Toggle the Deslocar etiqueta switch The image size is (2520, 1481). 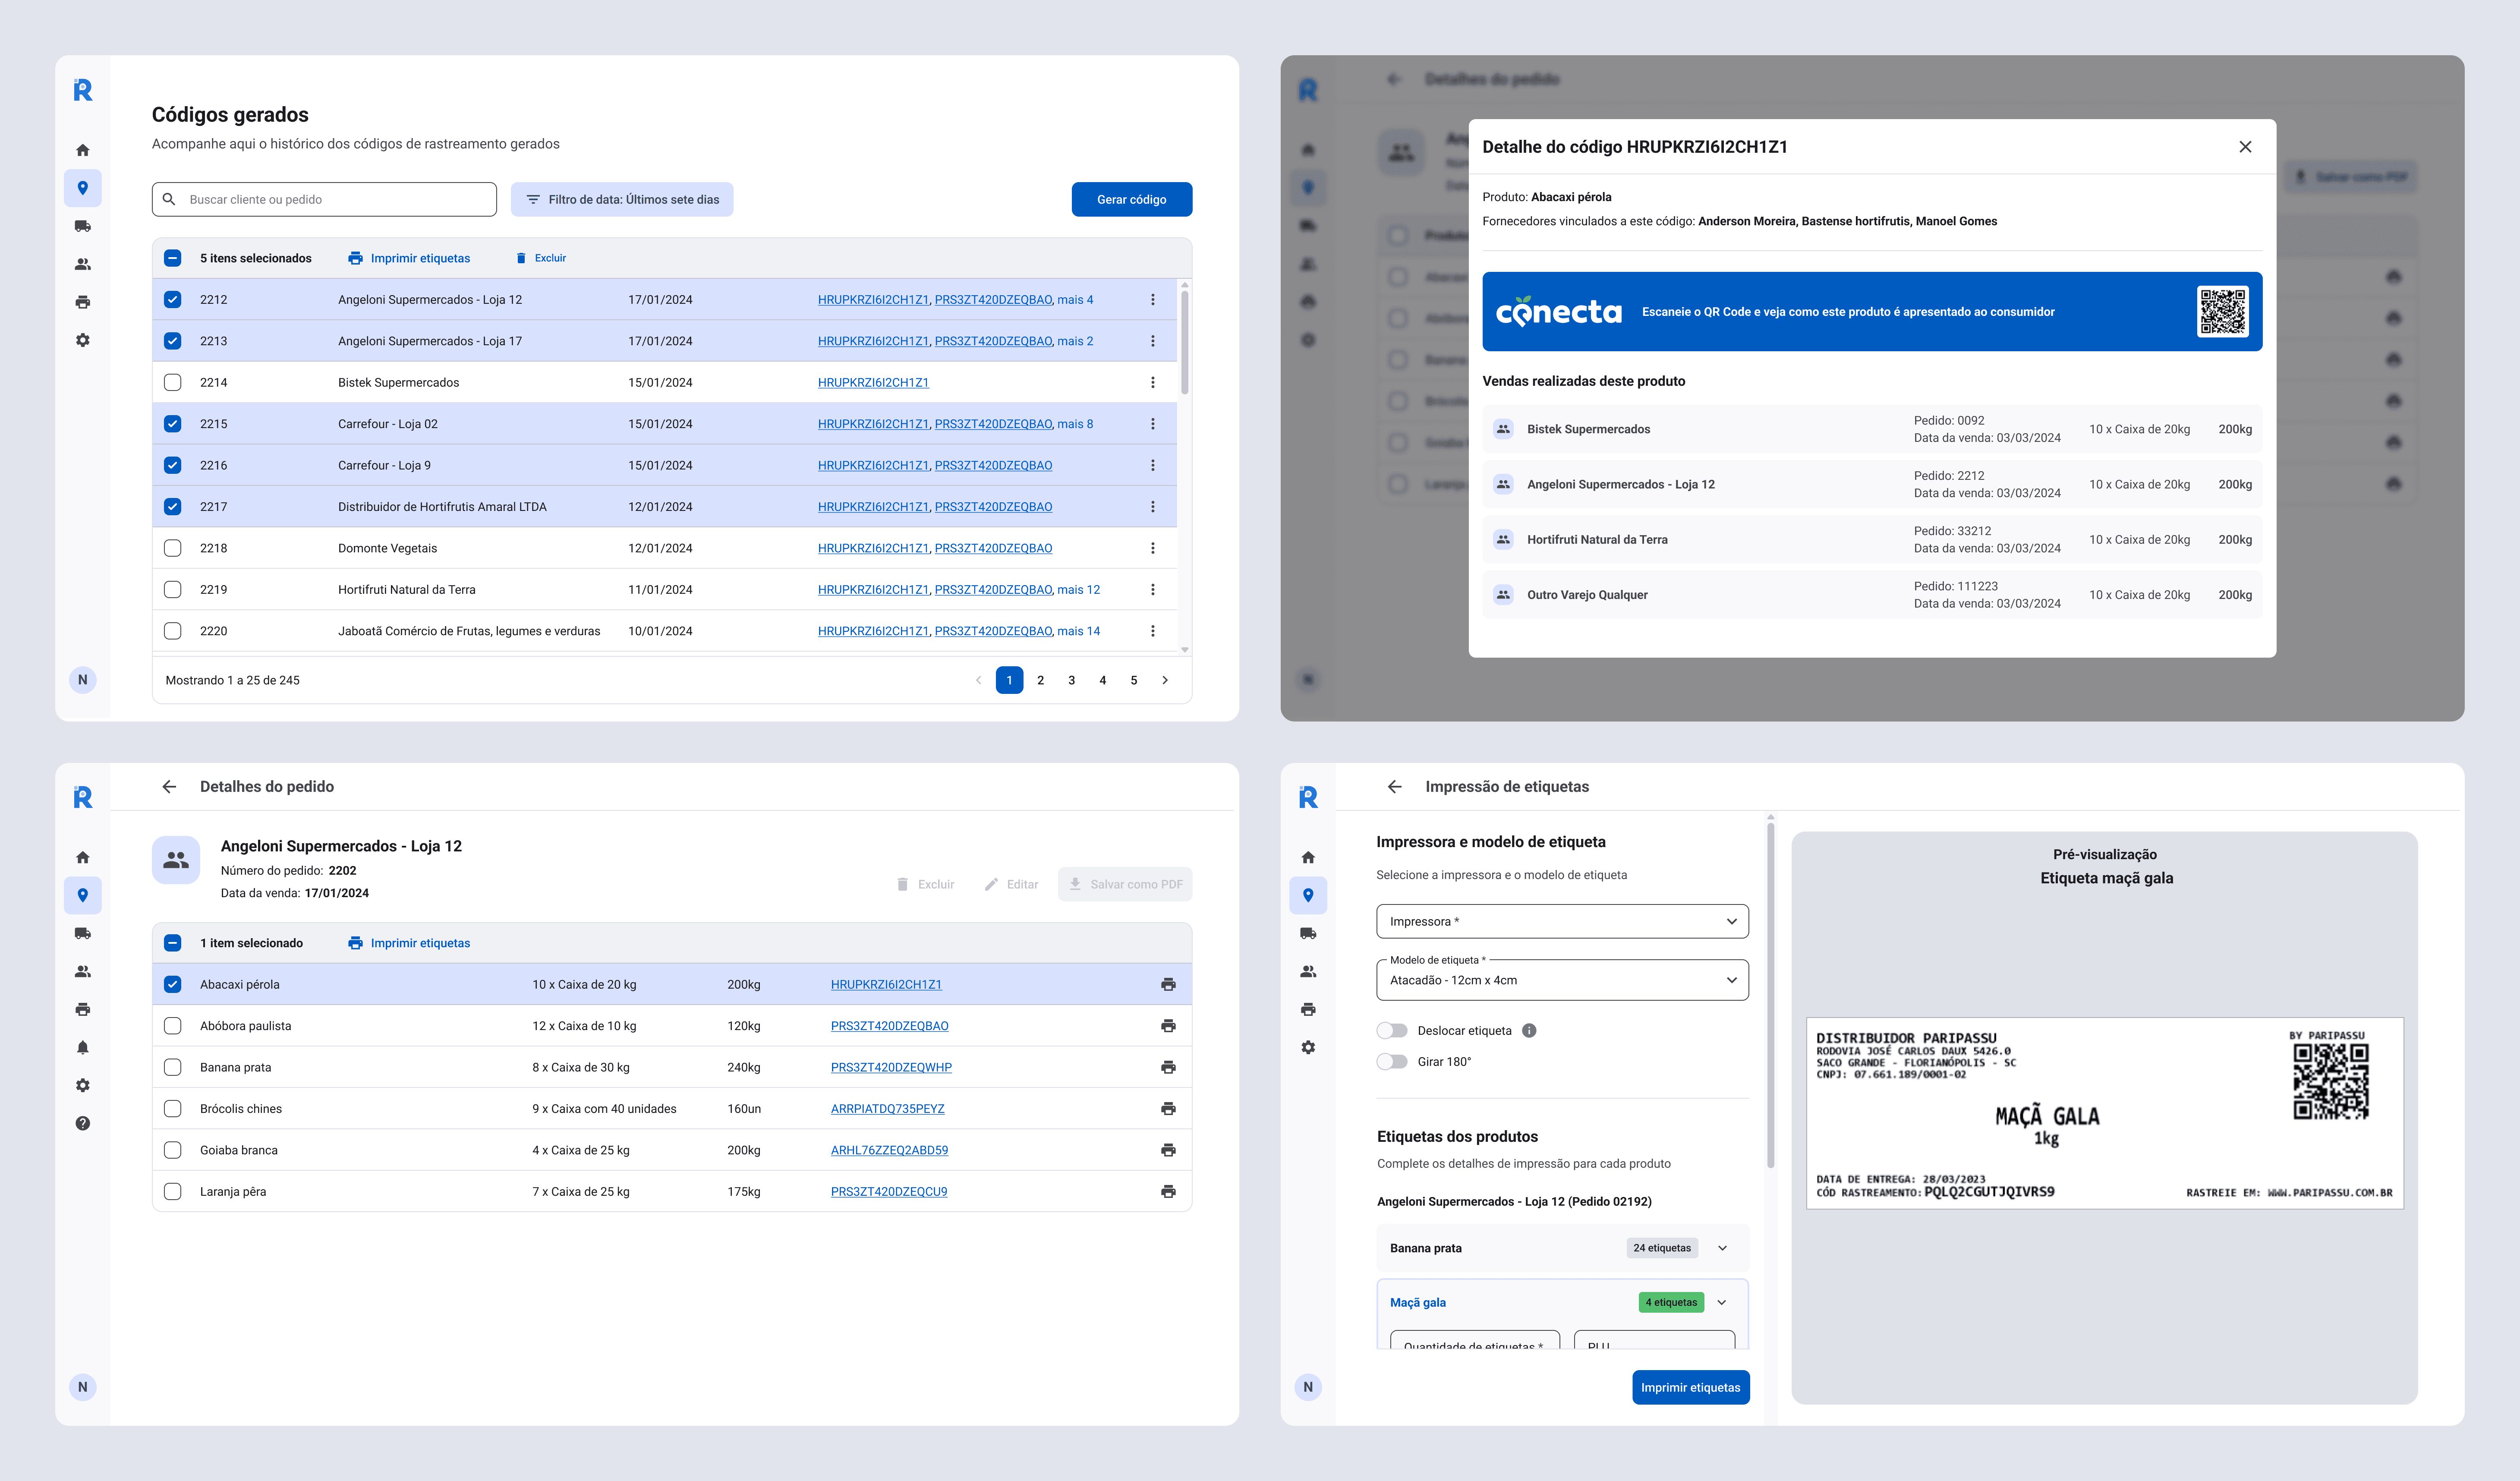(x=1392, y=1030)
